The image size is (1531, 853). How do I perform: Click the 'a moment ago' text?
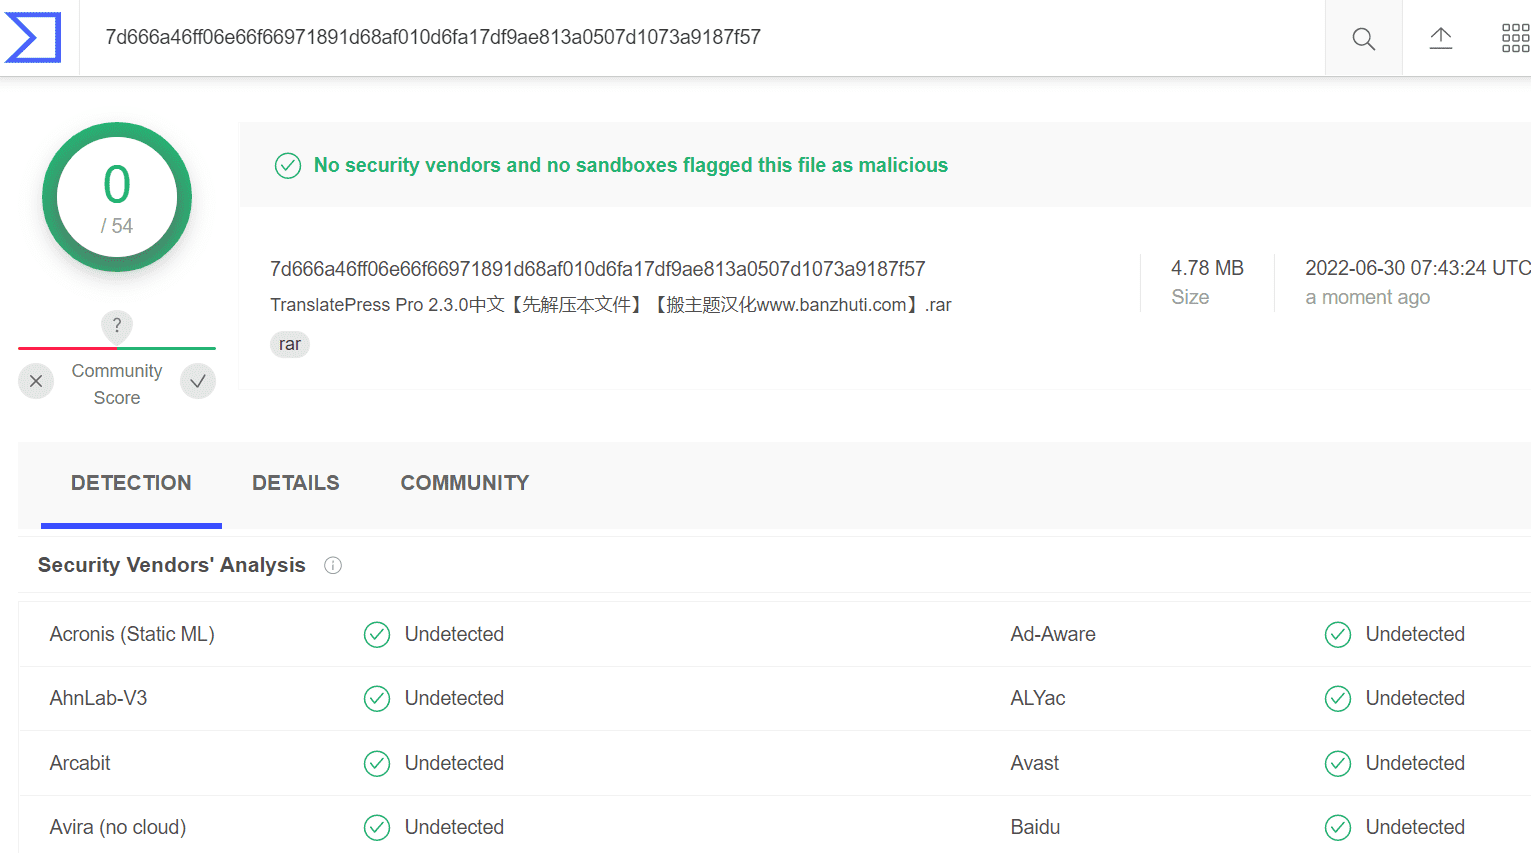coord(1367,297)
